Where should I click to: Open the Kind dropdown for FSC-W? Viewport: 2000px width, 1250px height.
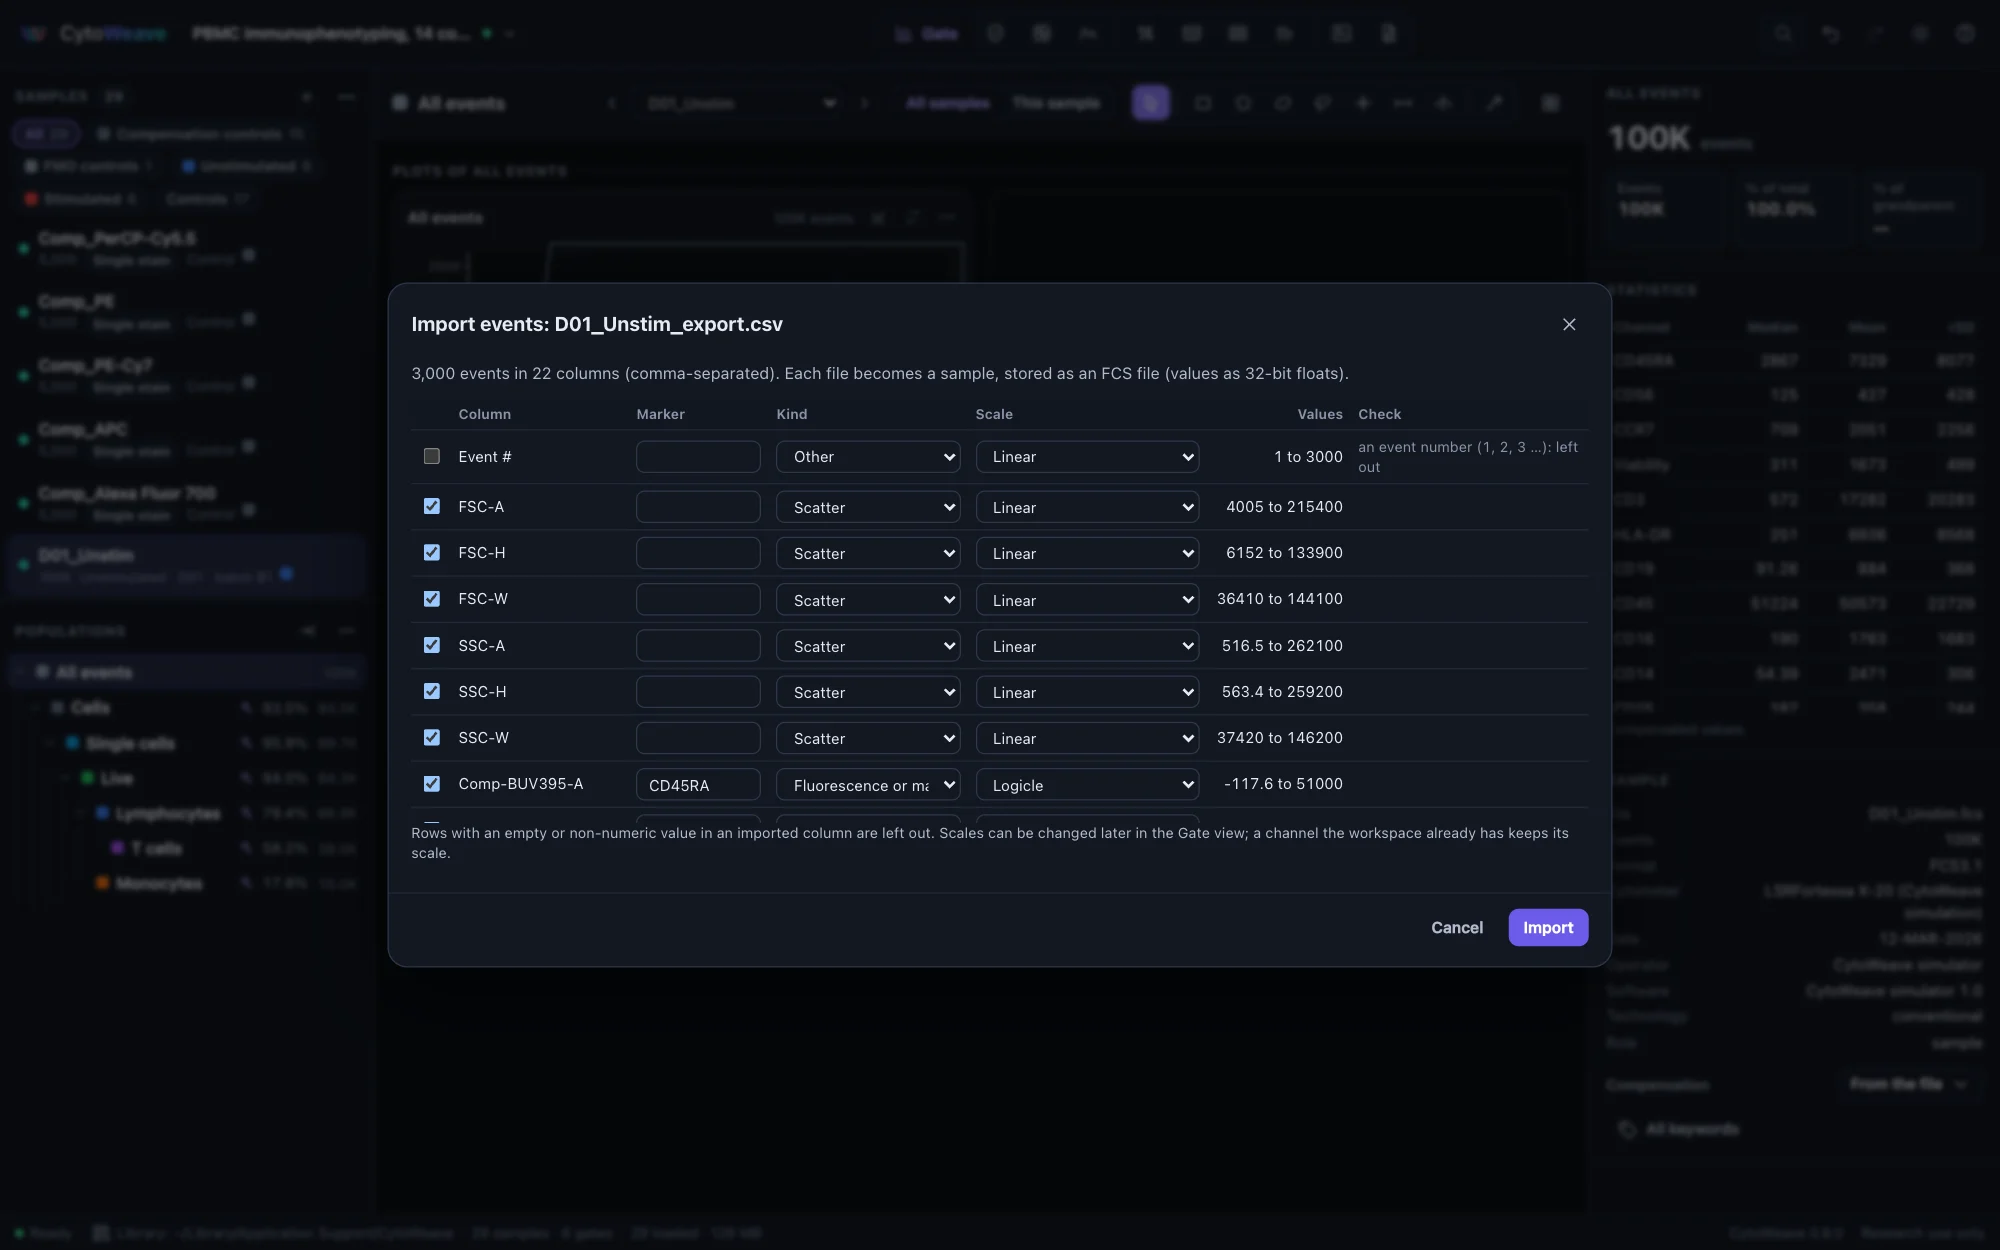click(868, 600)
